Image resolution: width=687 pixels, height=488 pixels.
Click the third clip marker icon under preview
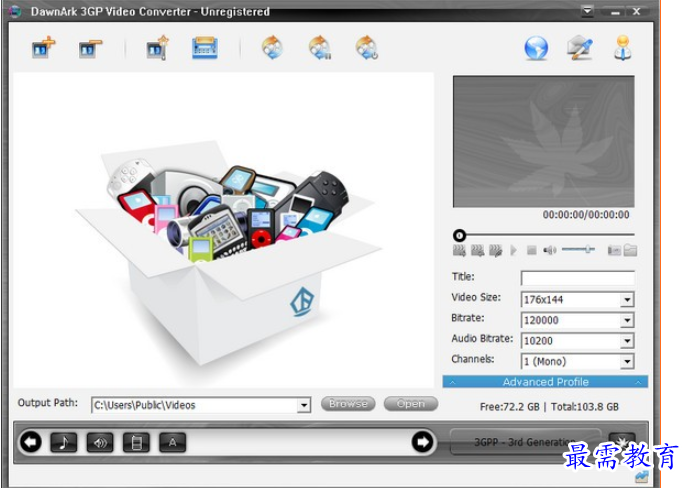point(496,251)
